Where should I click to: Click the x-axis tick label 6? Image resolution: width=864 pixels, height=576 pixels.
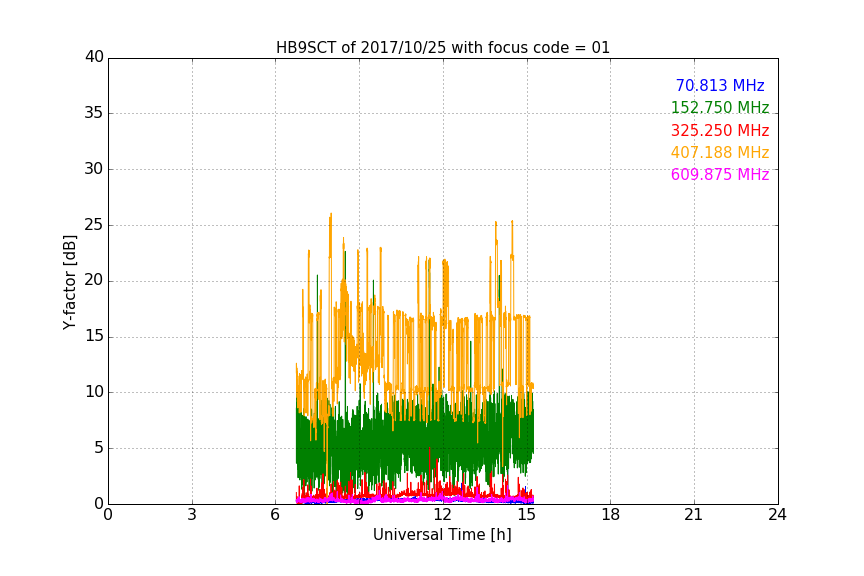click(x=276, y=515)
